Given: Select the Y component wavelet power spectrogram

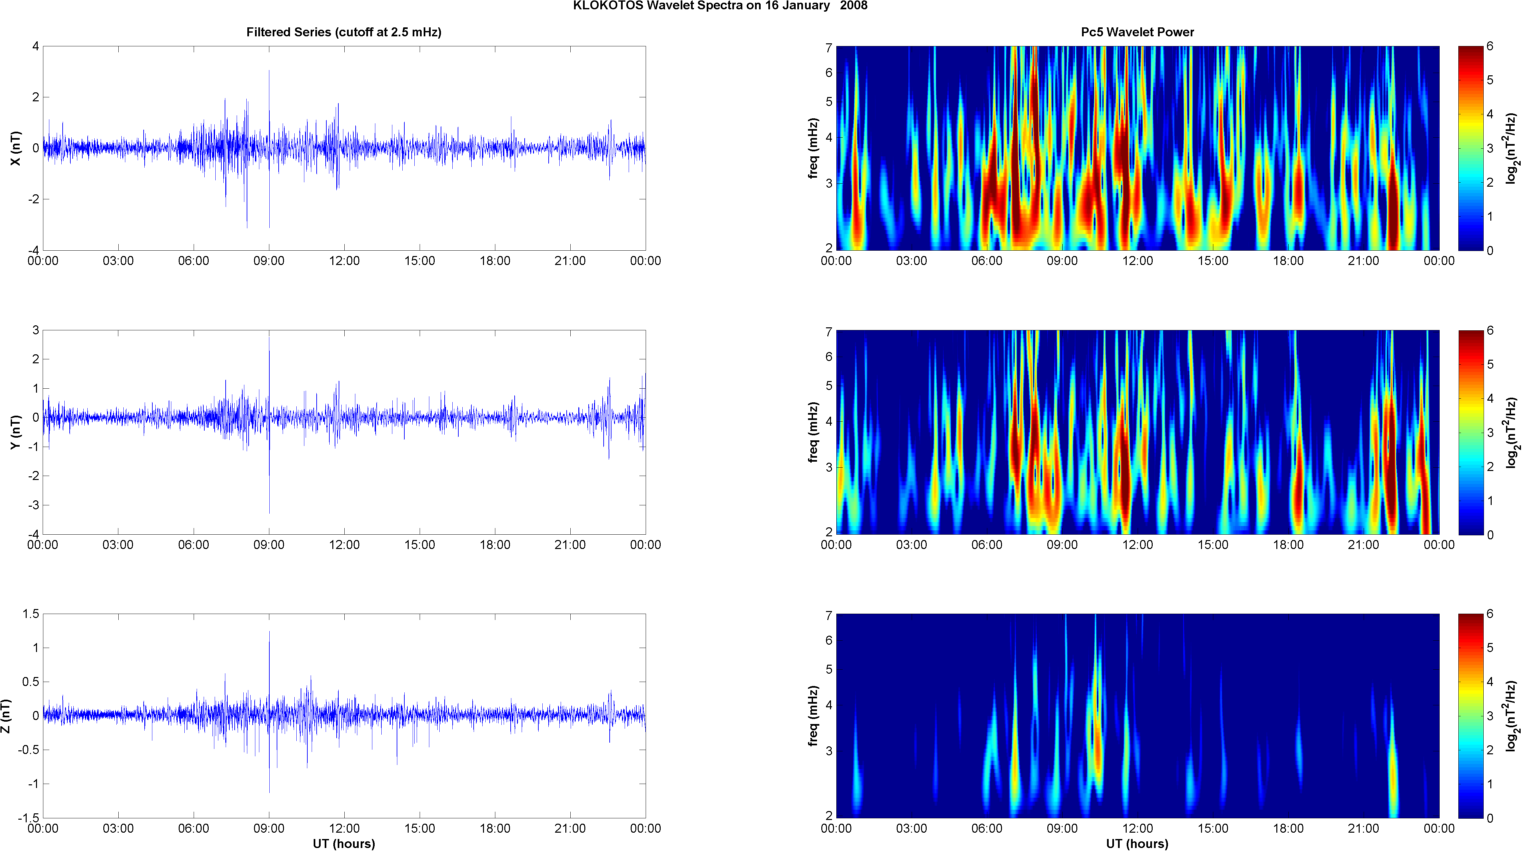Looking at the screenshot, I should point(1137,432).
